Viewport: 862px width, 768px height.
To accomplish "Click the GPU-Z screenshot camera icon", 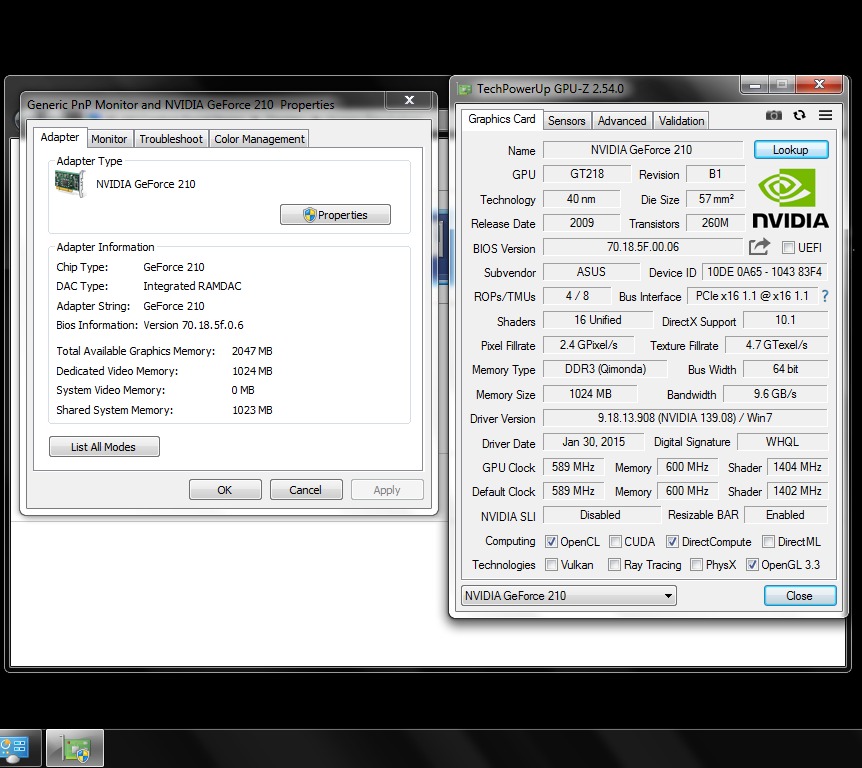I will [x=773, y=116].
